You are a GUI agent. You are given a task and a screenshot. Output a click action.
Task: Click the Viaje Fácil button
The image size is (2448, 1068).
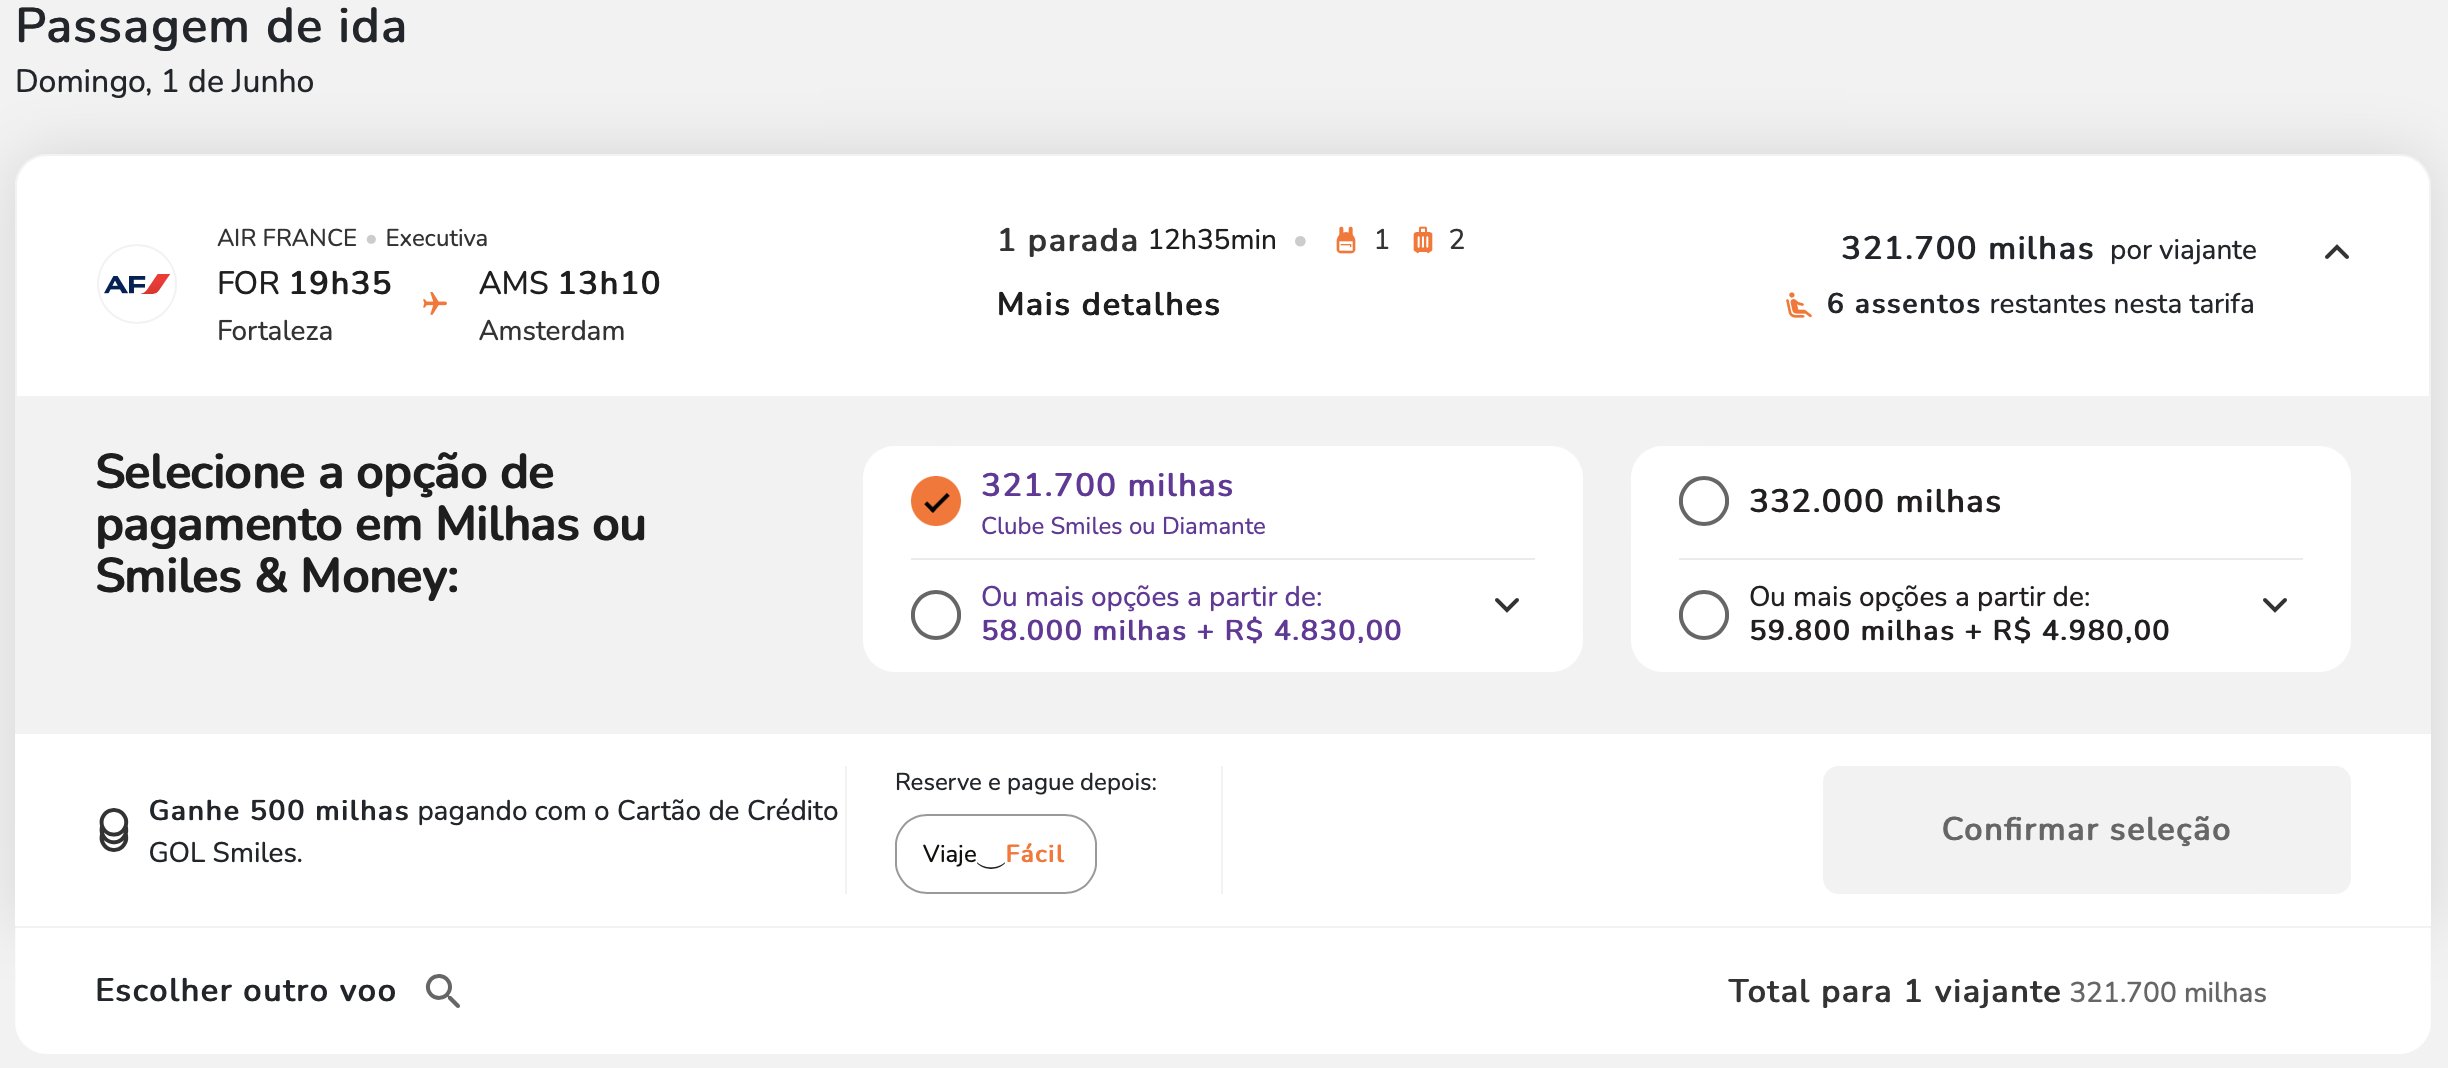(996, 854)
